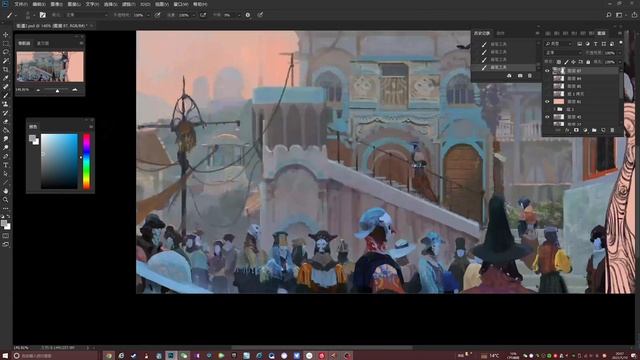Create a new group in the Layers panel
The height and width of the screenshot is (360, 640).
pos(594,130)
